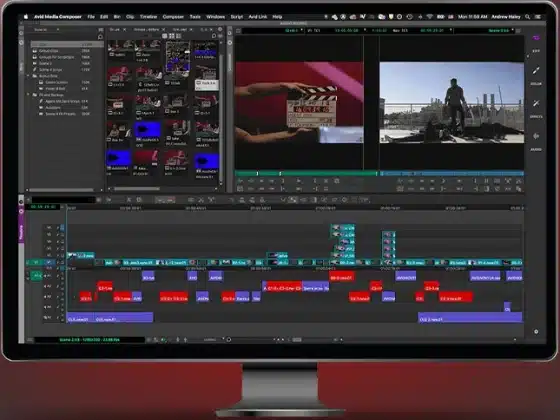The width and height of the screenshot is (560, 420).
Task: Open the Tools menu
Action: (x=195, y=17)
